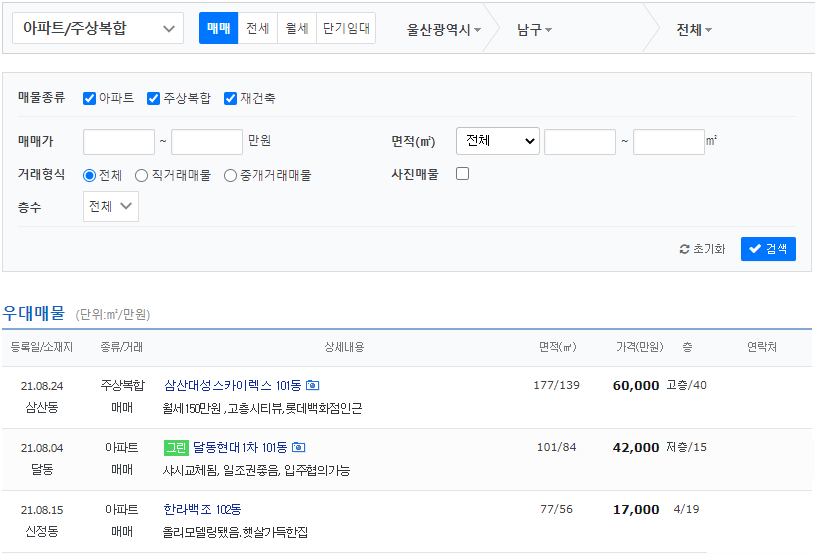Click the 연락처 column header
The image size is (815, 554).
tap(762, 347)
